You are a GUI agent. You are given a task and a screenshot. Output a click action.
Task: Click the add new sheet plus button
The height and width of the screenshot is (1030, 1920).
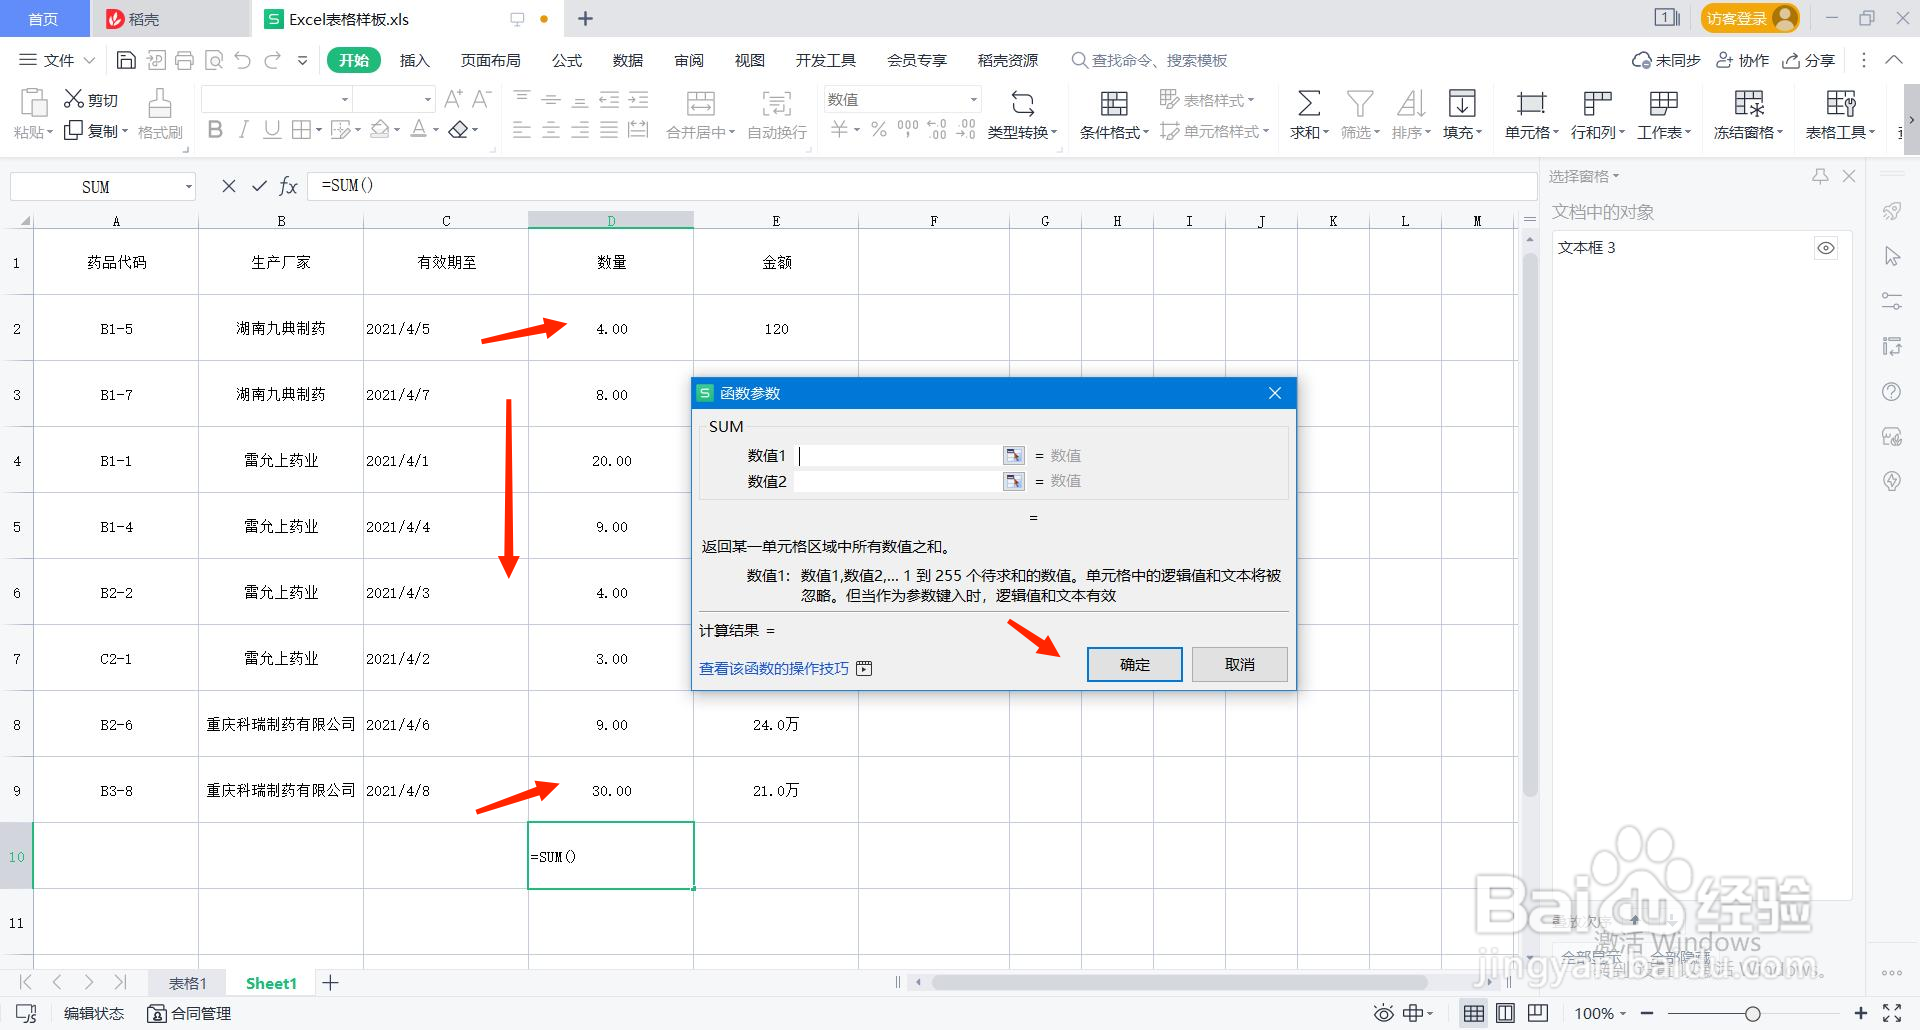tap(330, 983)
